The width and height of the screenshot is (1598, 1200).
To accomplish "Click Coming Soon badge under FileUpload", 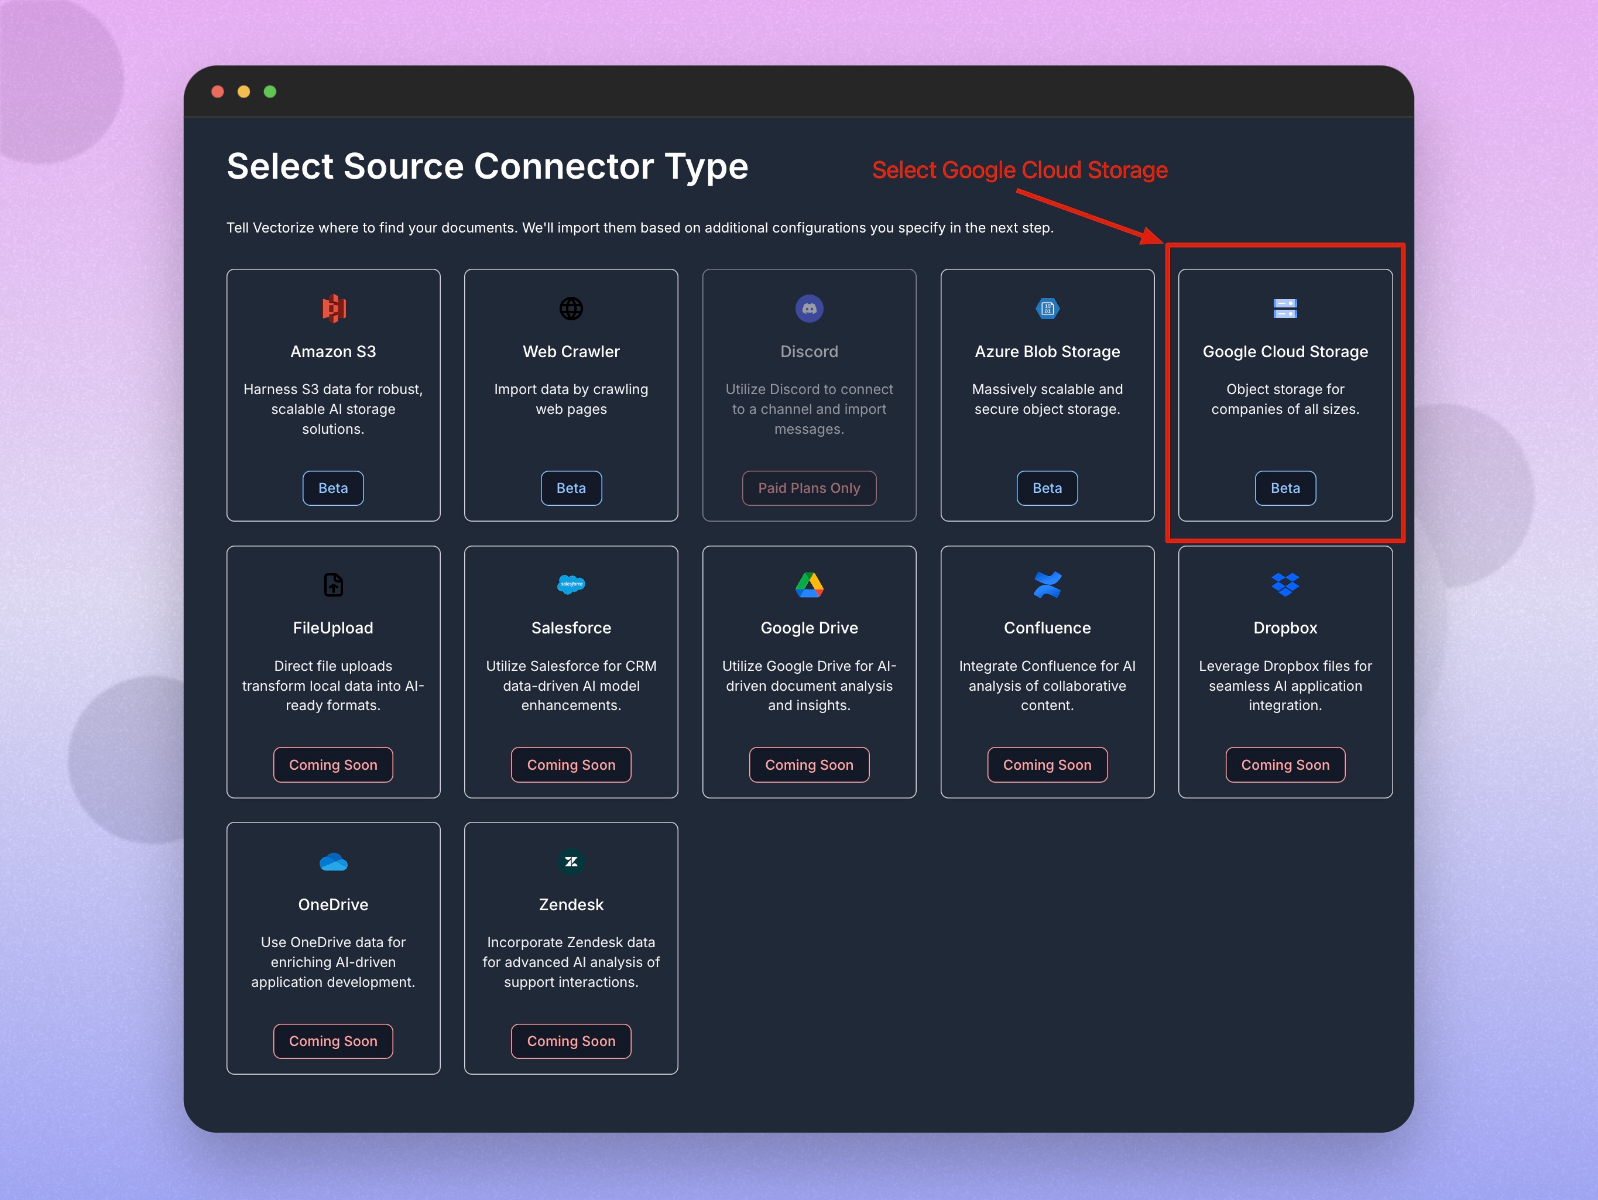I will point(333,765).
